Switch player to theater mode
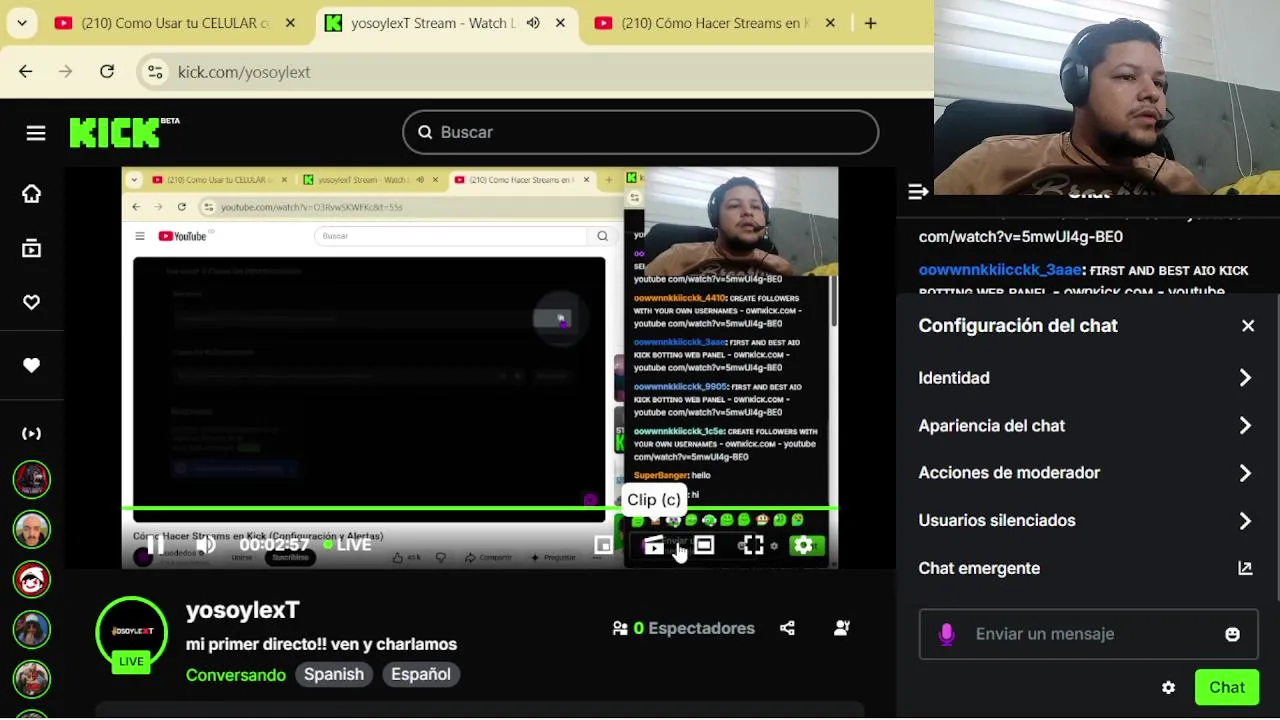 pyautogui.click(x=704, y=545)
